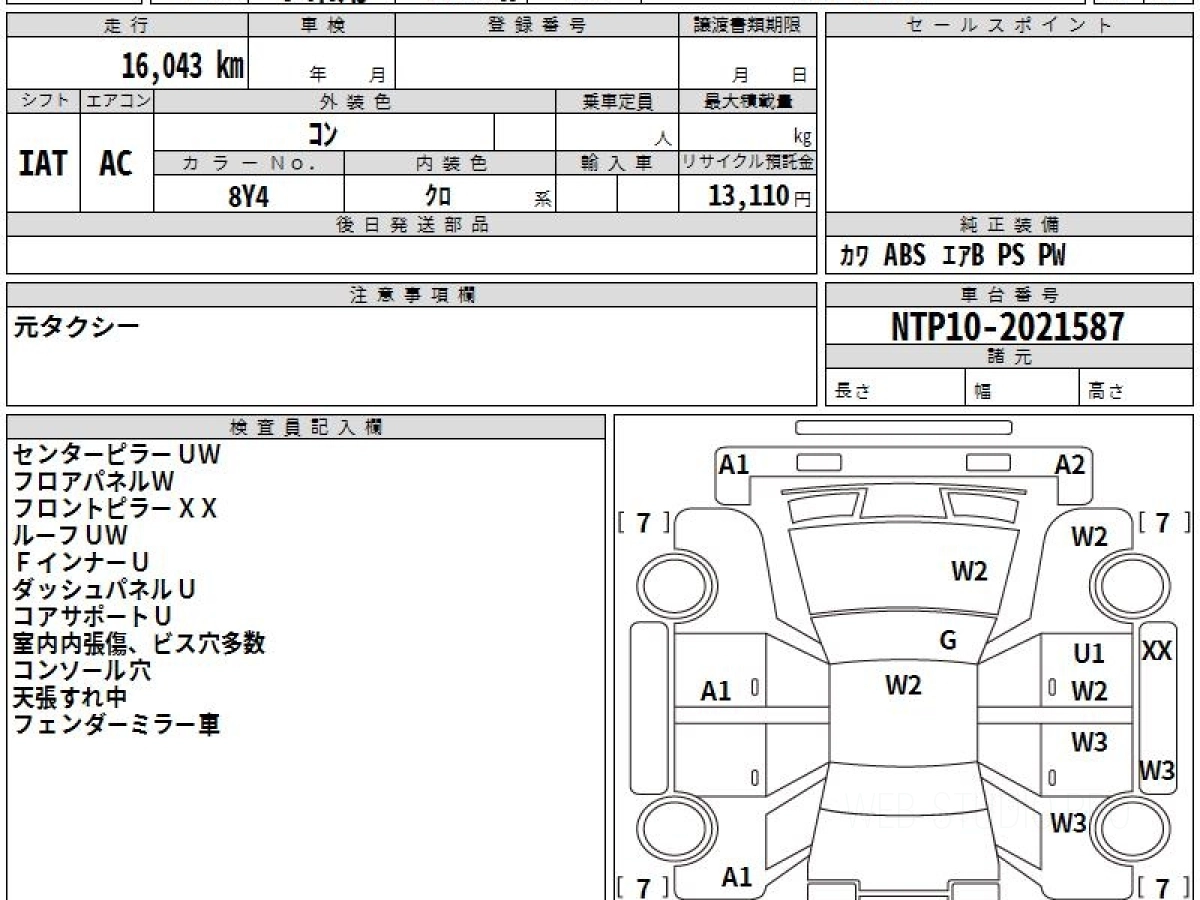Click the エアコン label
This screenshot has width=1200, height=900.
[x=117, y=101]
